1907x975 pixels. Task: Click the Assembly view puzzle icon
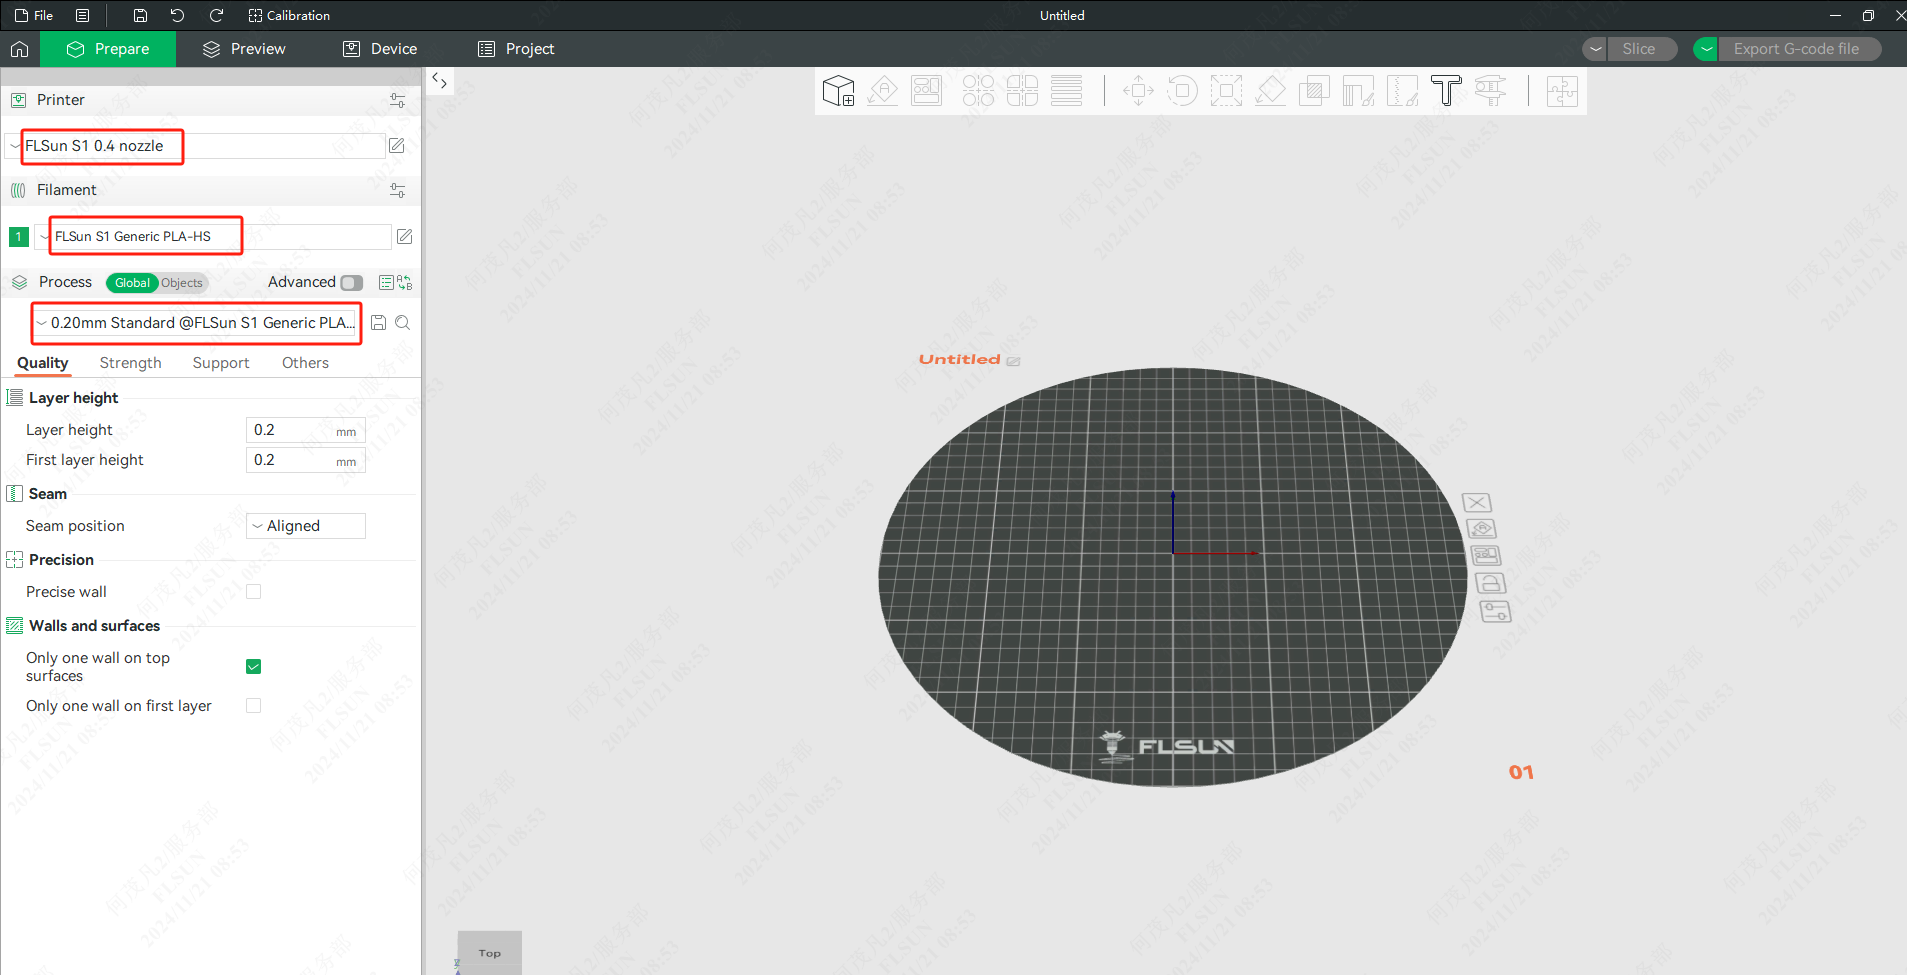pos(1562,91)
